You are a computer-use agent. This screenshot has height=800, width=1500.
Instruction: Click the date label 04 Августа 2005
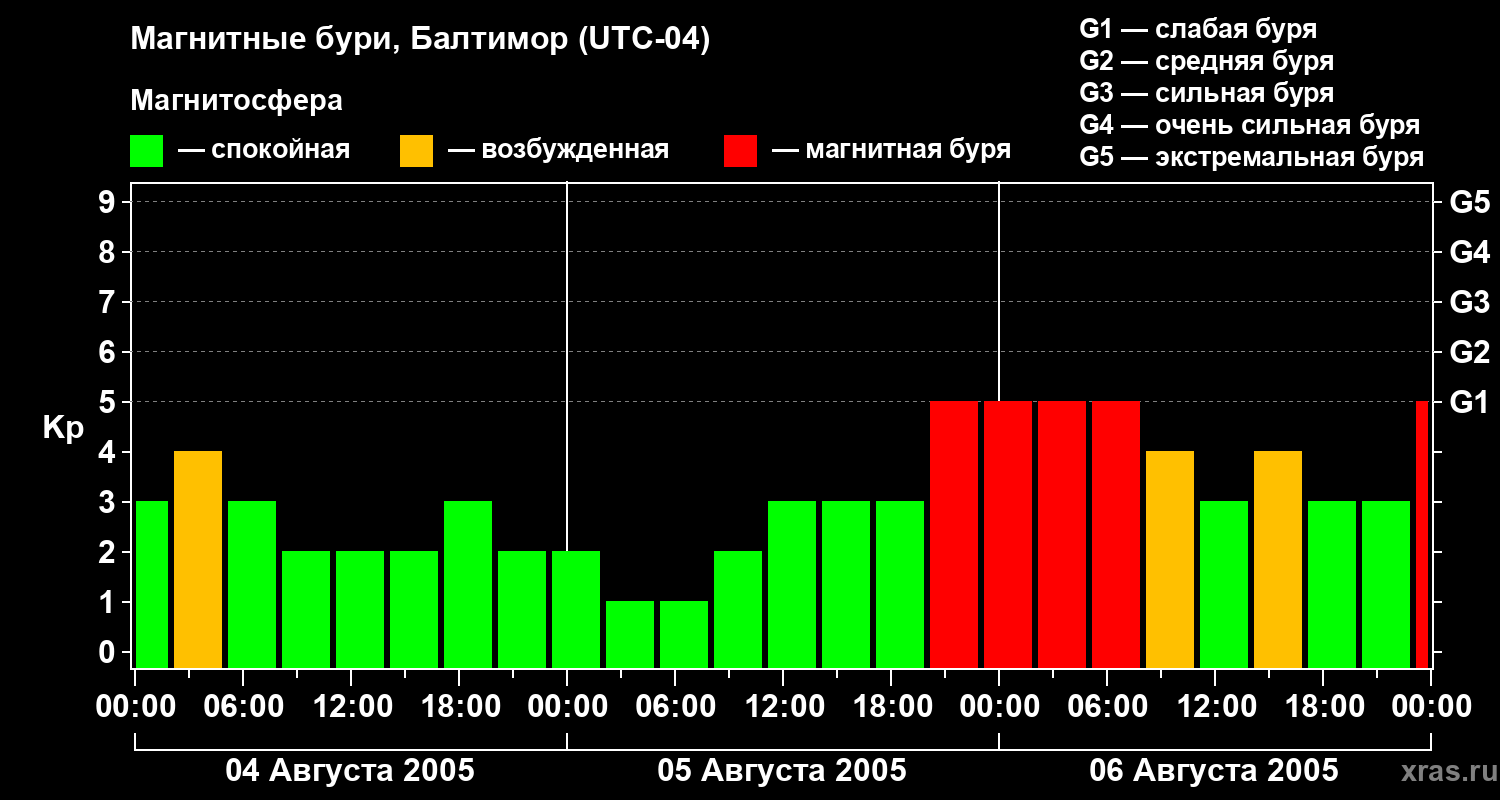click(350, 770)
